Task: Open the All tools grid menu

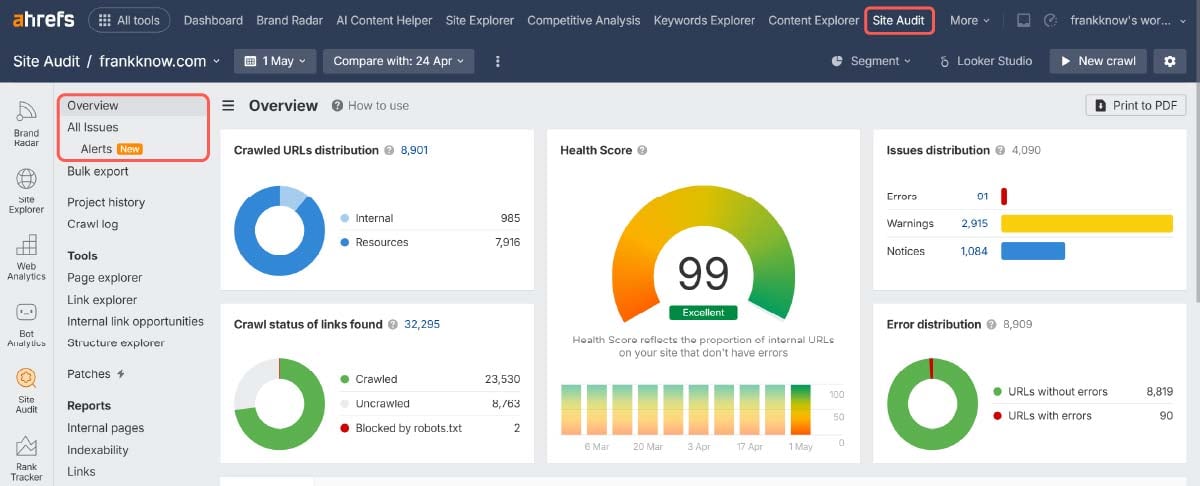Action: point(129,20)
